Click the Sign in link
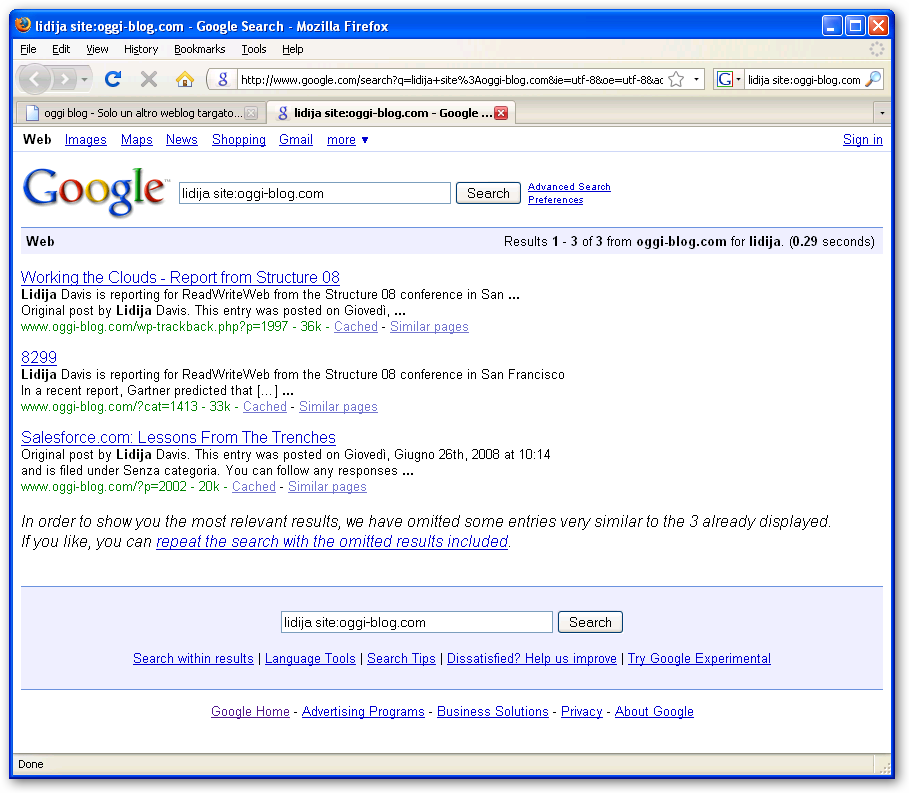 (862, 140)
